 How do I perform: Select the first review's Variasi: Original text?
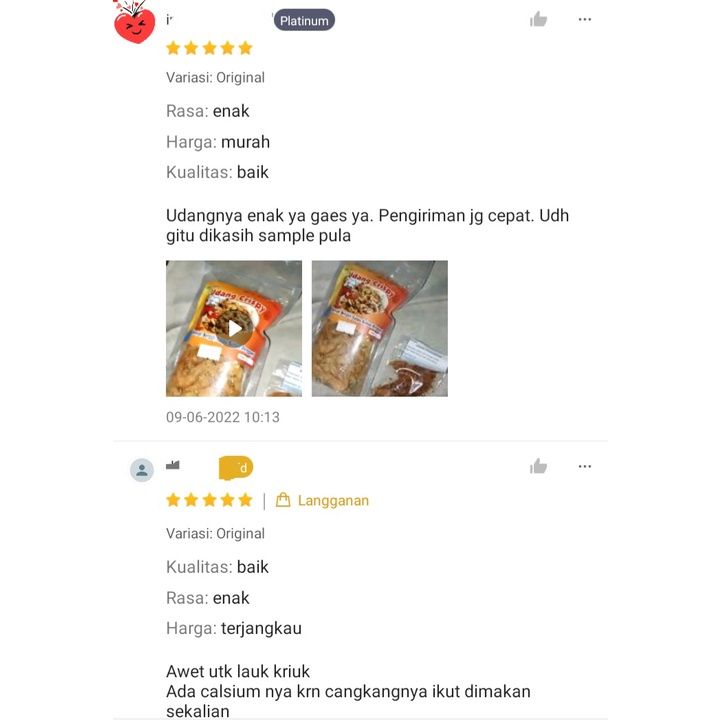215,78
